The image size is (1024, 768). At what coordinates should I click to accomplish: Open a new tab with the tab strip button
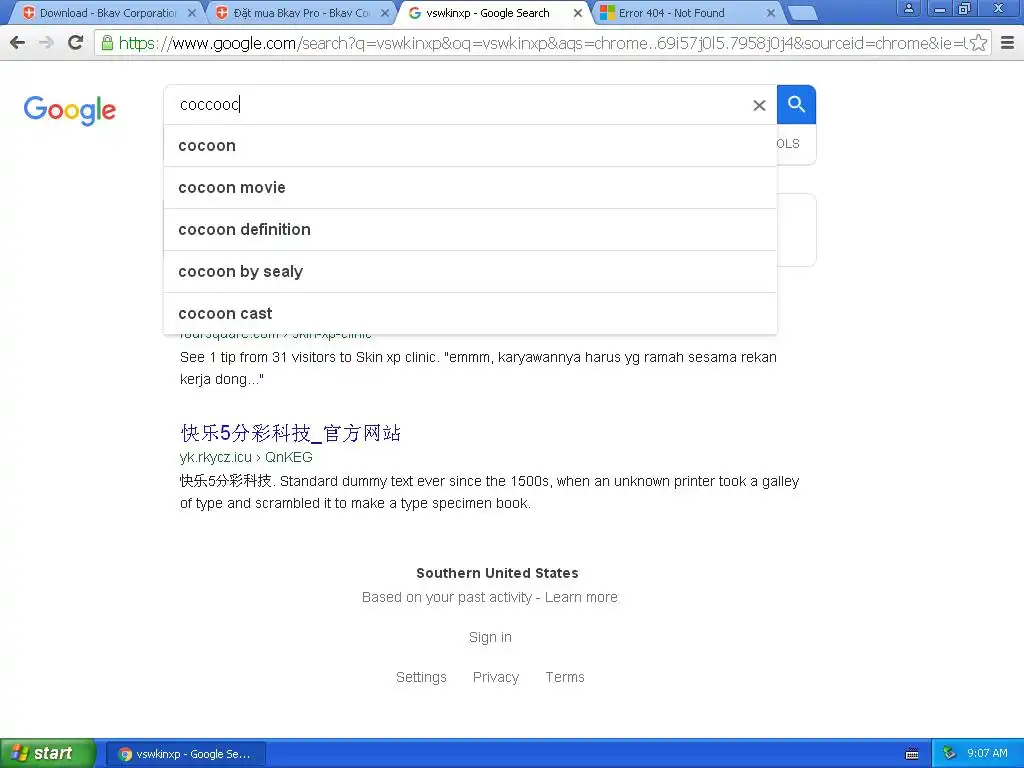coord(802,13)
